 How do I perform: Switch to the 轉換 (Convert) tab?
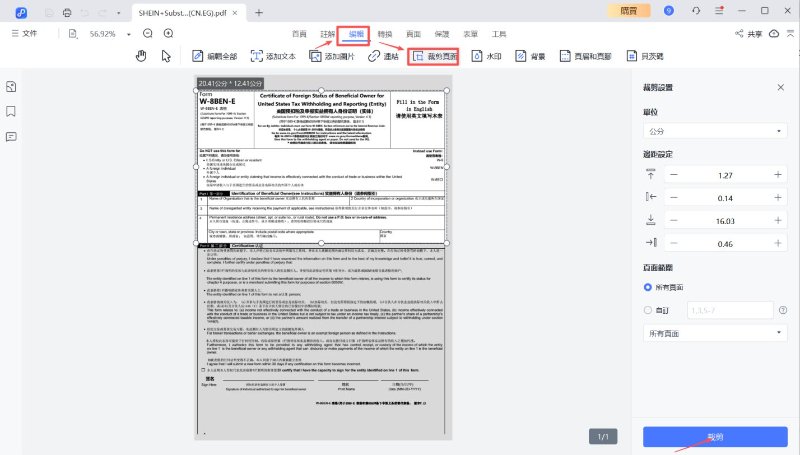[x=385, y=34]
